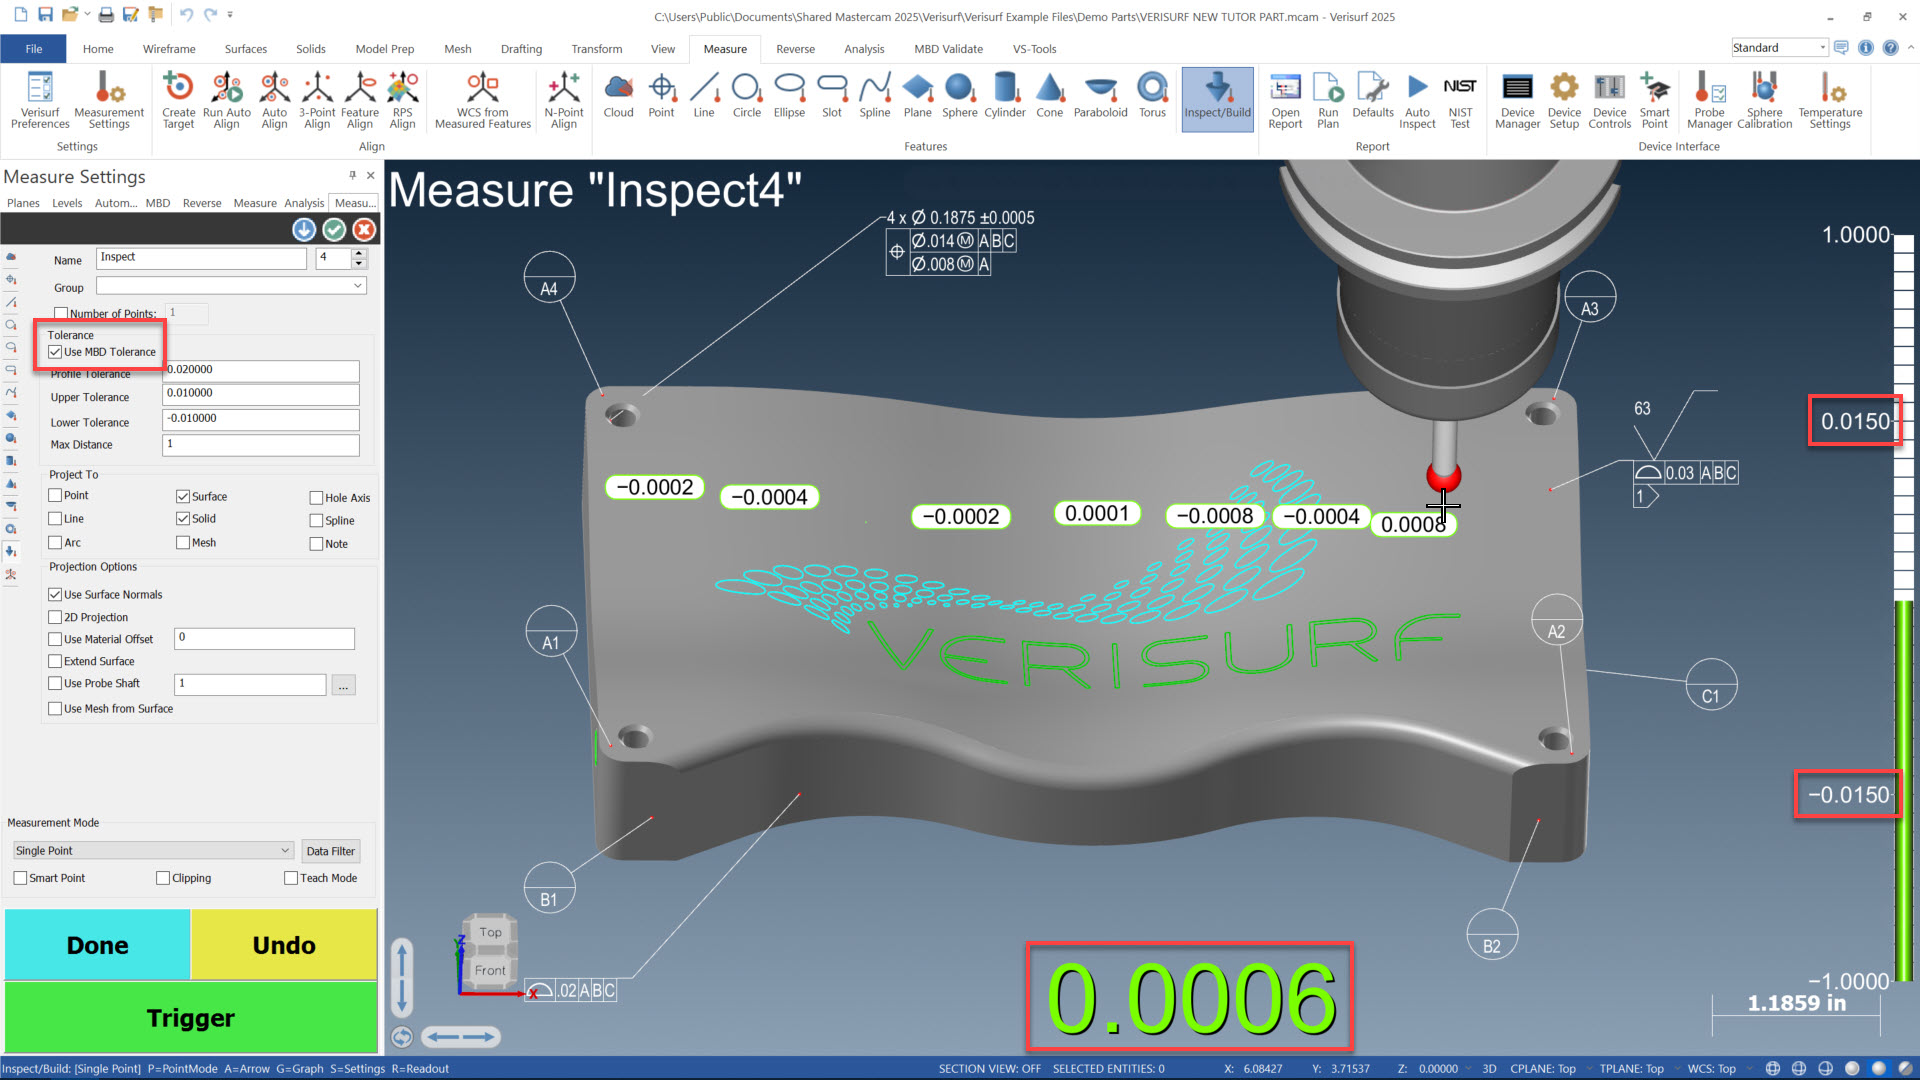
Task: Click the Top face of view cube
Action: [490, 932]
